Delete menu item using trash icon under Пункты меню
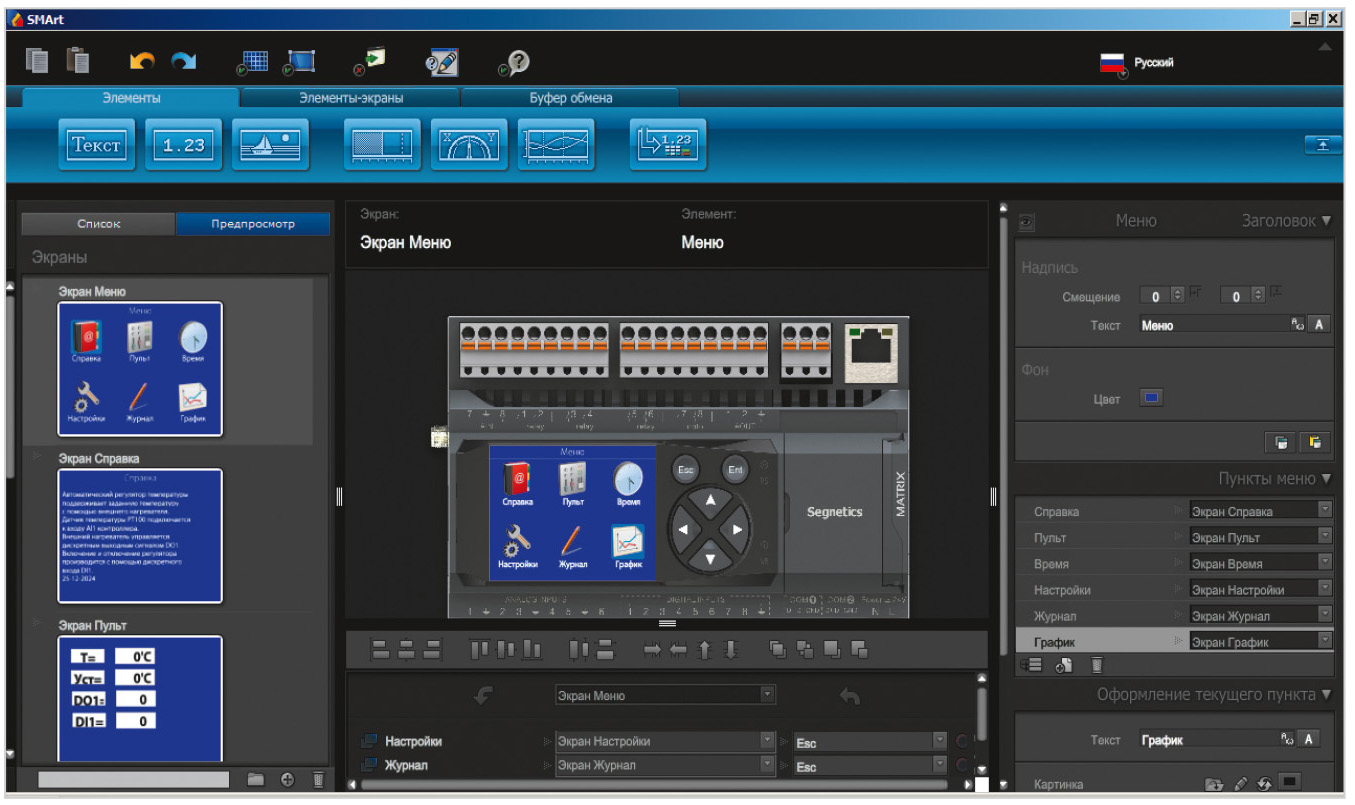This screenshot has height=805, width=1355. coord(1097,665)
